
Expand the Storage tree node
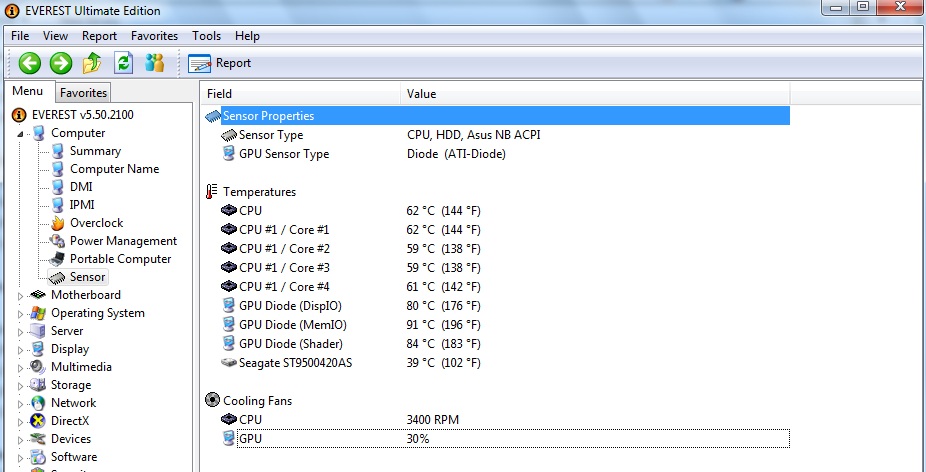(x=21, y=386)
